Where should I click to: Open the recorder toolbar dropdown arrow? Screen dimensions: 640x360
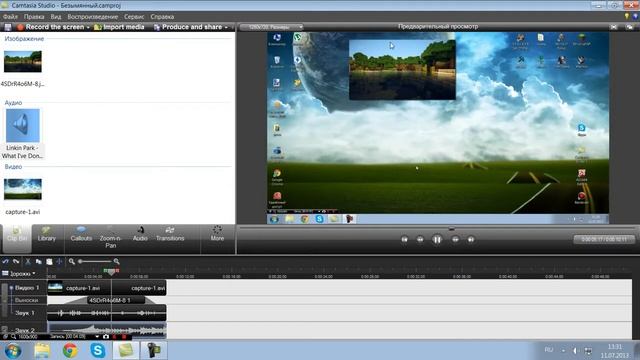pyautogui.click(x=97, y=337)
